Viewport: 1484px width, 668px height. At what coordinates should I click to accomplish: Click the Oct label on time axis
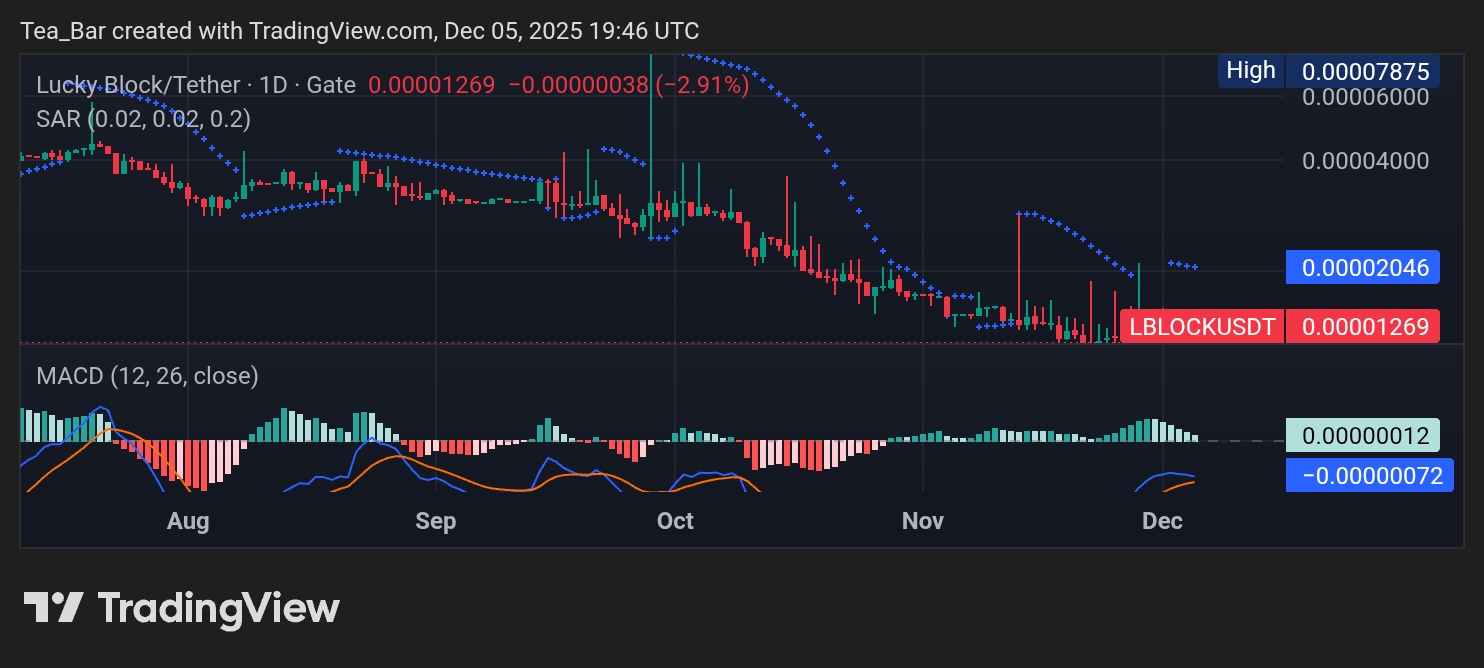(x=675, y=521)
